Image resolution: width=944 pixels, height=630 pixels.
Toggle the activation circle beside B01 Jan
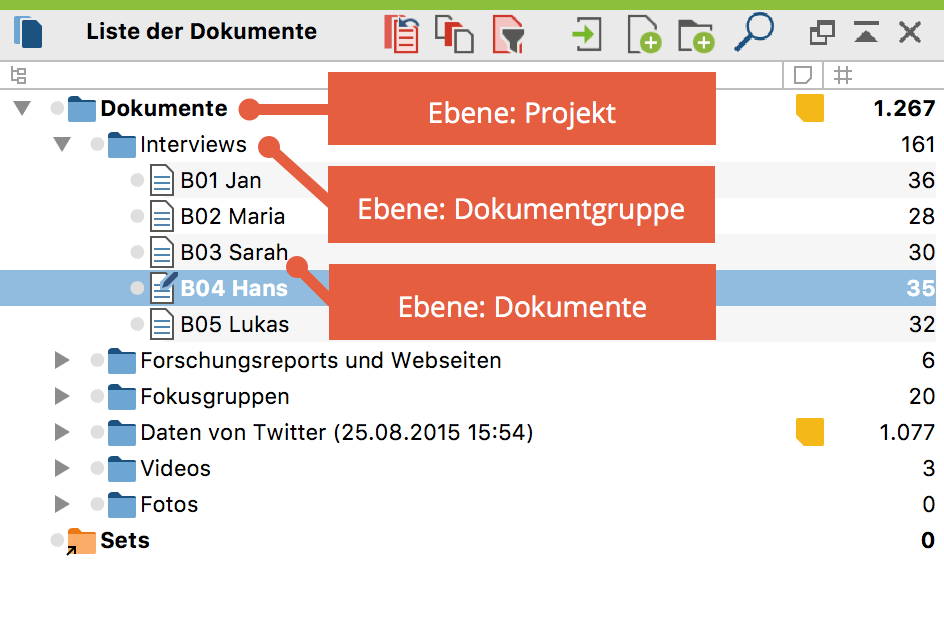pyautogui.click(x=137, y=181)
